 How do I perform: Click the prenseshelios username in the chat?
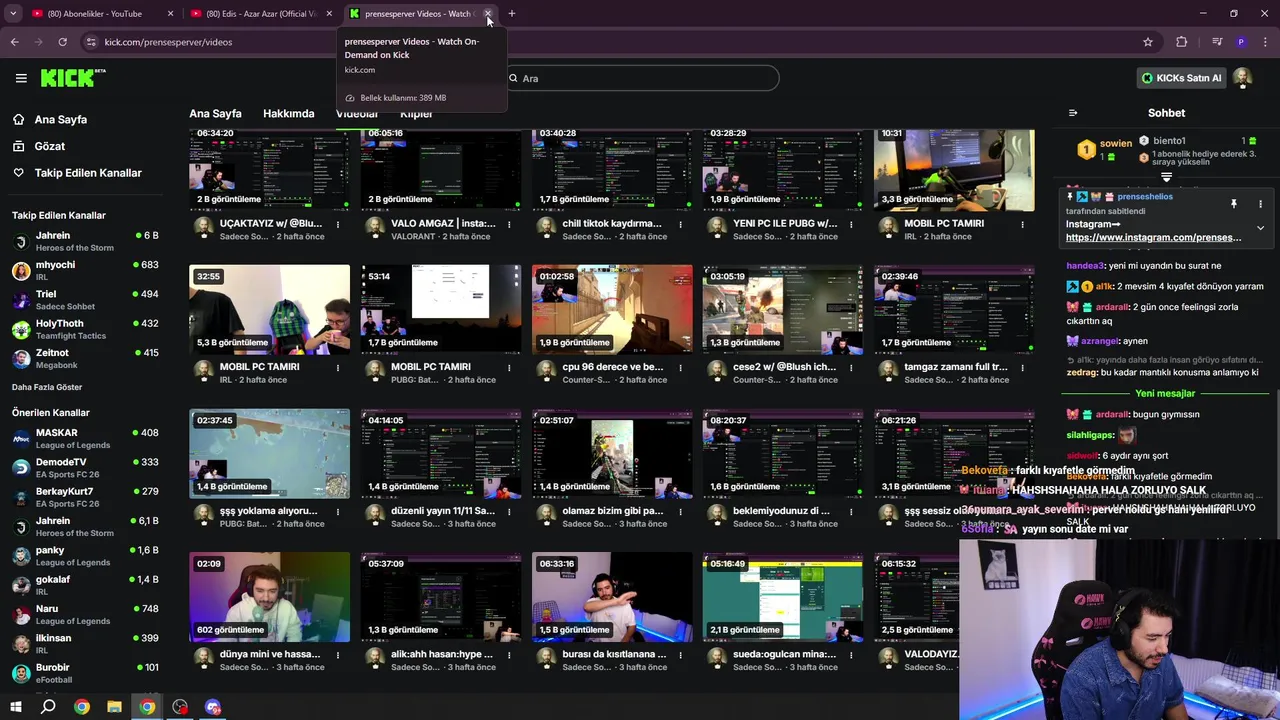click(x=1145, y=197)
